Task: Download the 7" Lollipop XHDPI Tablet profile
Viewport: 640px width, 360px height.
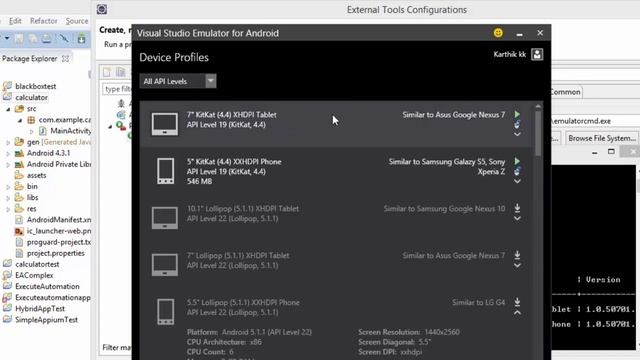Action: pos(517,255)
